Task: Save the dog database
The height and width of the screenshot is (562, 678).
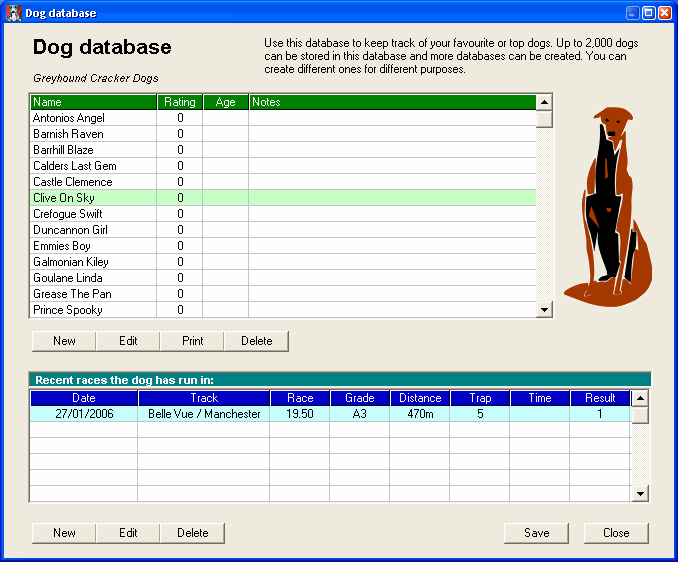Action: (x=536, y=533)
